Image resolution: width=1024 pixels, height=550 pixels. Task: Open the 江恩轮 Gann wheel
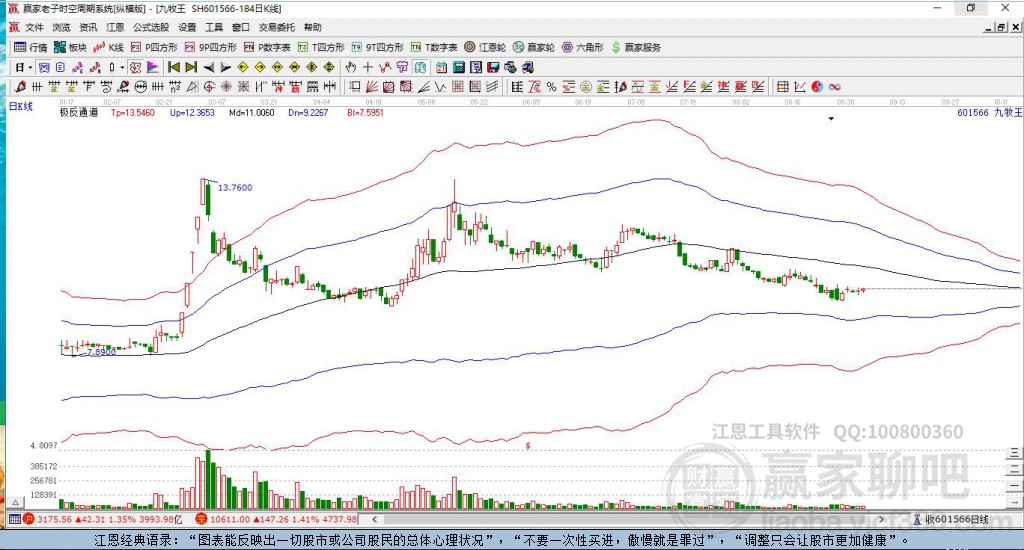pos(485,47)
